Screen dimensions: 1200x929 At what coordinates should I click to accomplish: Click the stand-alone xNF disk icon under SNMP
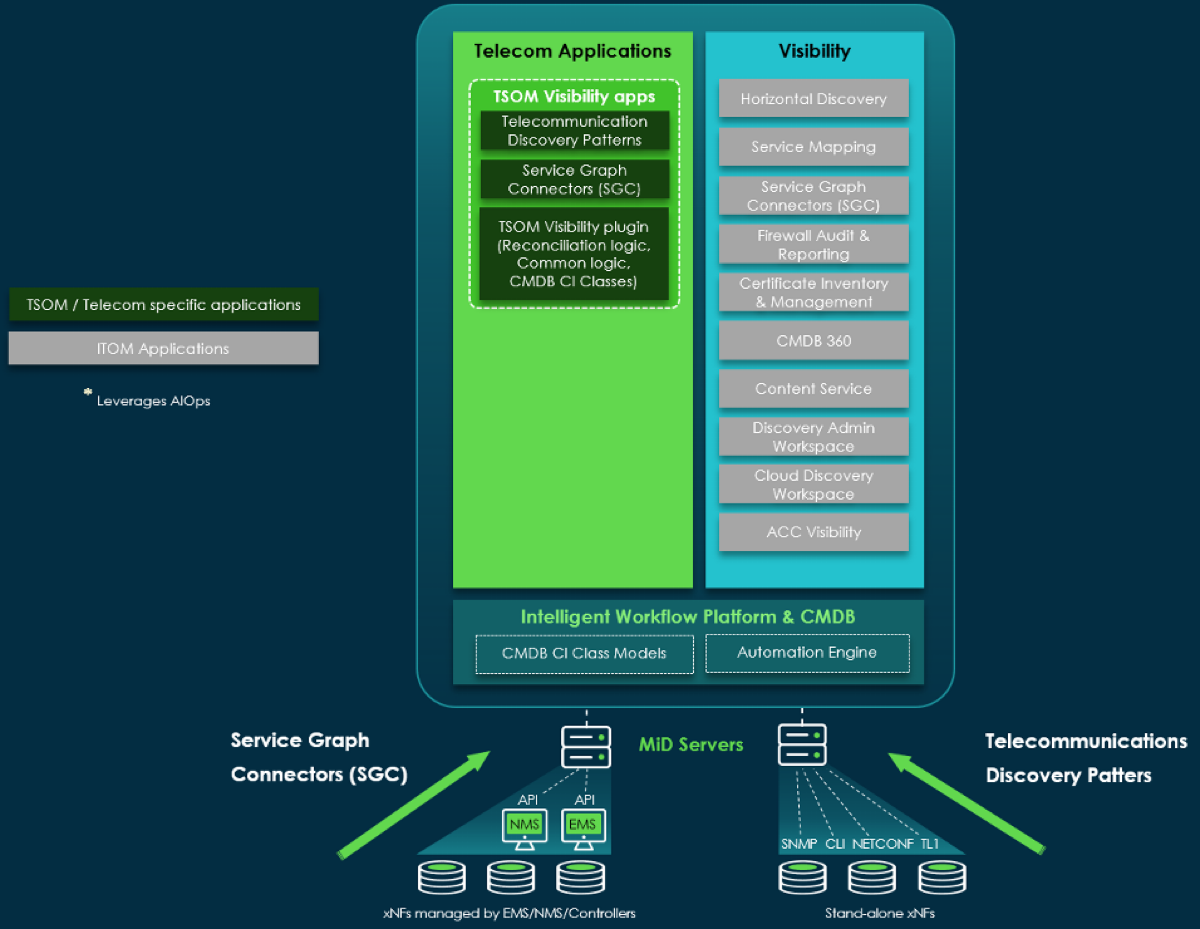[802, 878]
